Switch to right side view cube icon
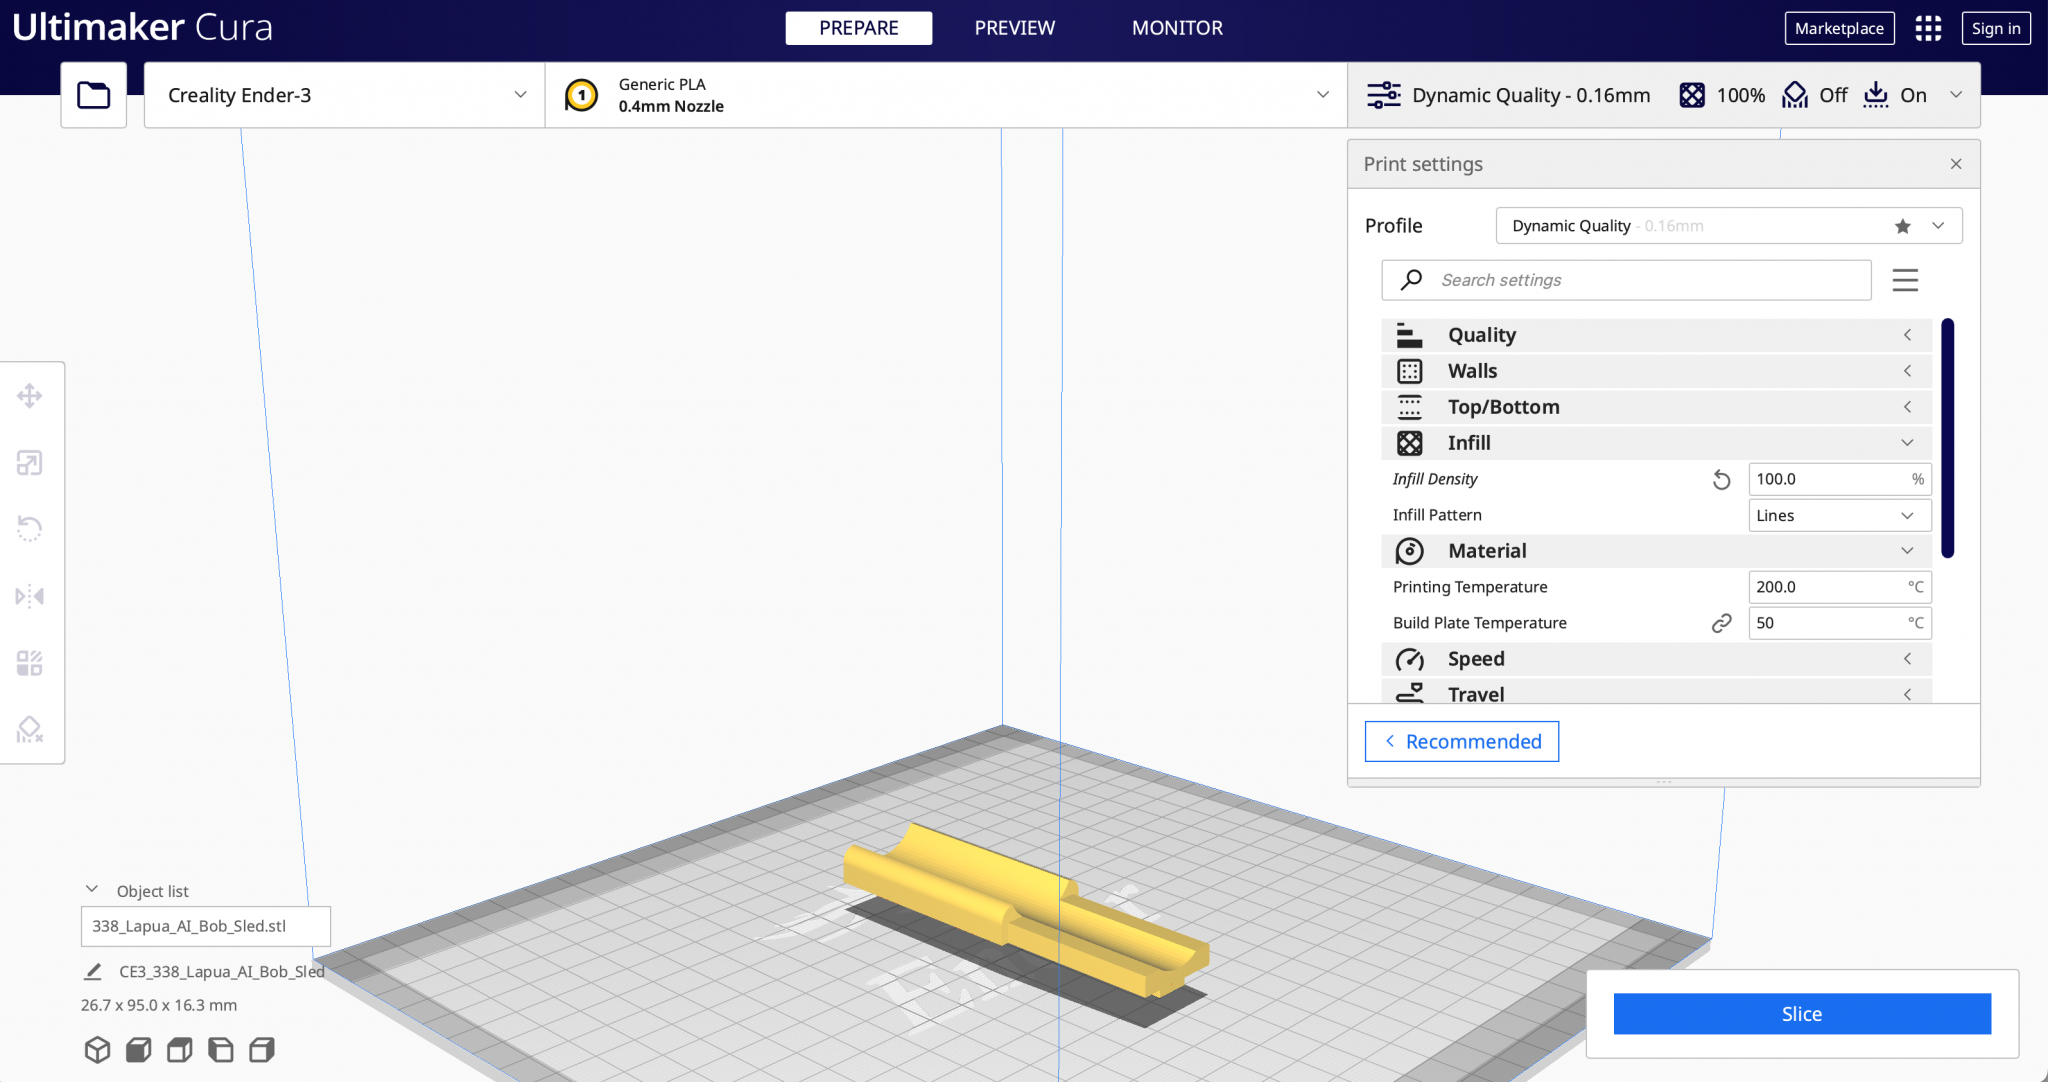 point(262,1050)
